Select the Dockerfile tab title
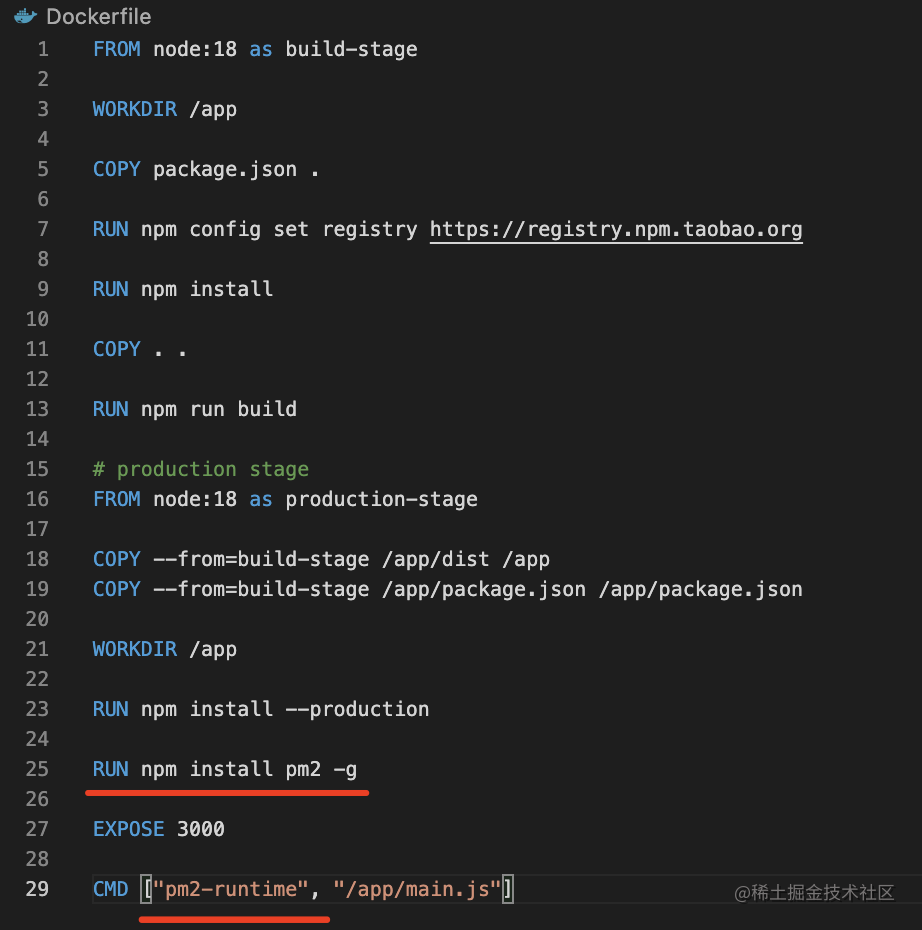The width and height of the screenshot is (922, 930). [99, 17]
